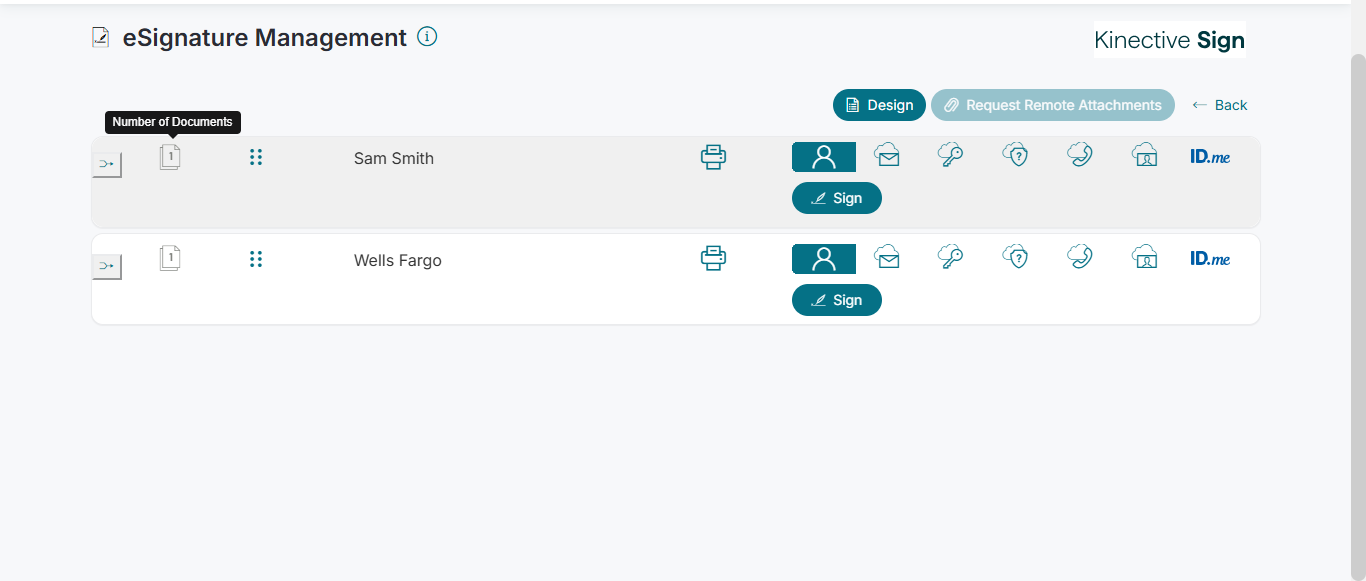The height and width of the screenshot is (581, 1366).
Task: Expand the Wells Fargo row arrow button
Action: (106, 266)
